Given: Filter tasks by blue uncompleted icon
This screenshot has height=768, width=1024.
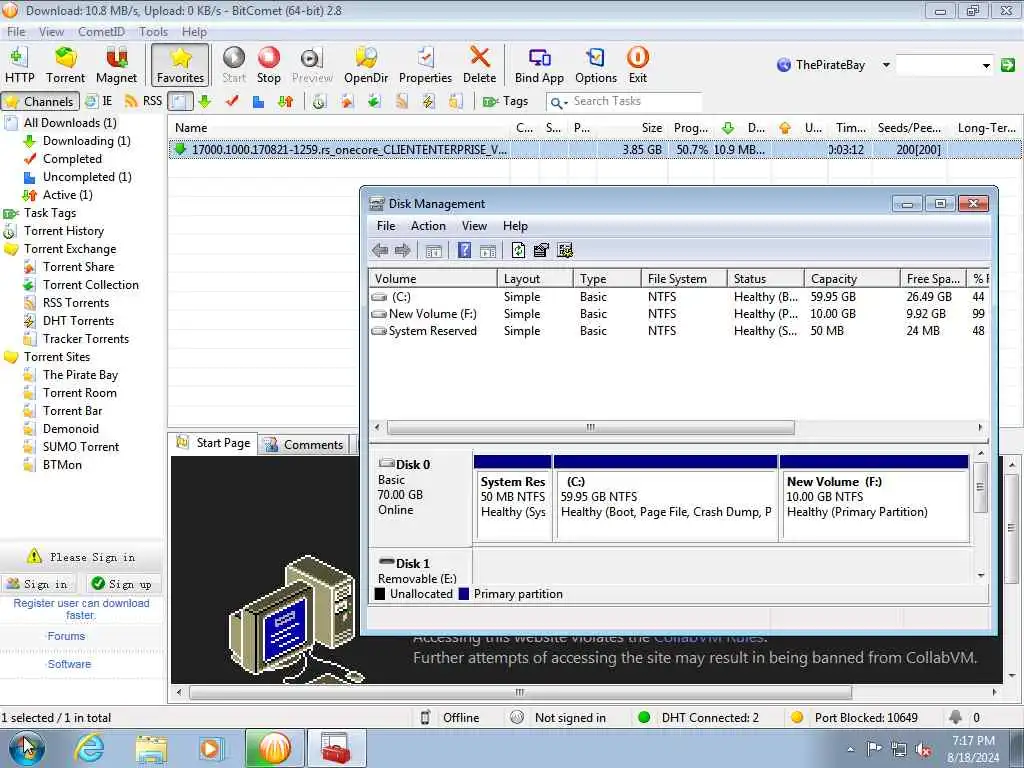Looking at the screenshot, I should (x=258, y=101).
